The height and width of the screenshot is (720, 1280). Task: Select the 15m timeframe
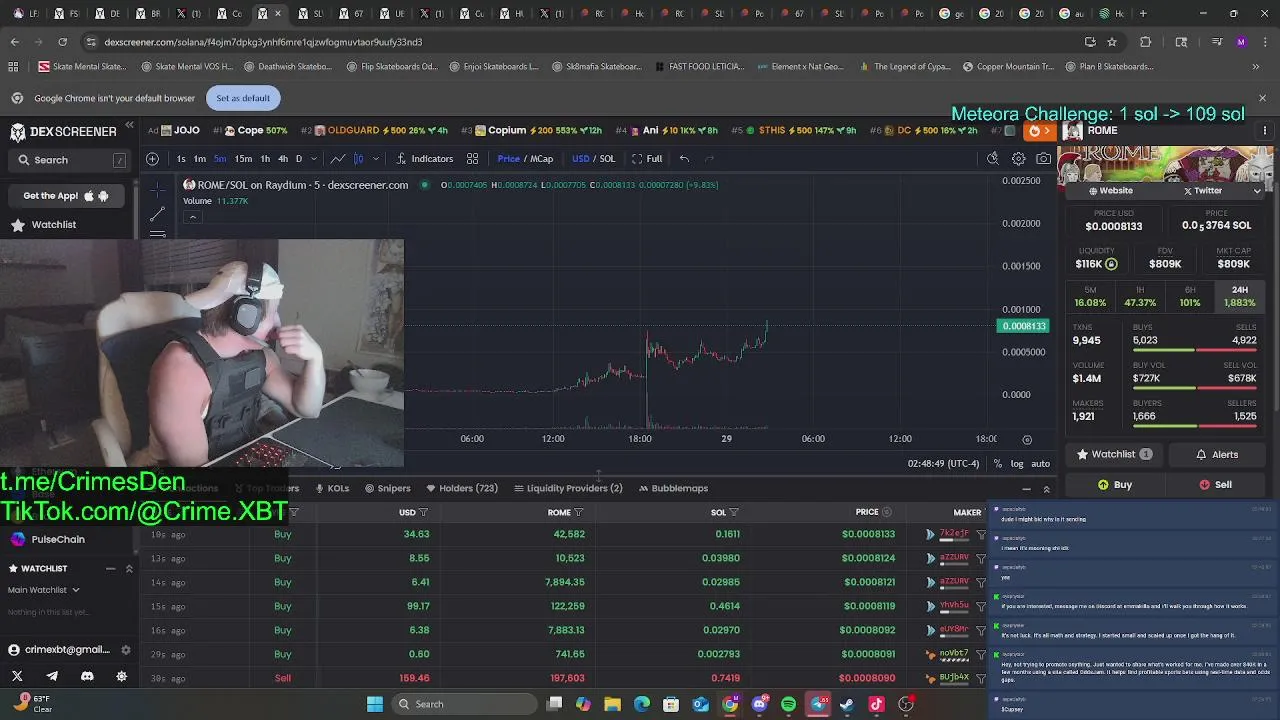pyautogui.click(x=243, y=158)
